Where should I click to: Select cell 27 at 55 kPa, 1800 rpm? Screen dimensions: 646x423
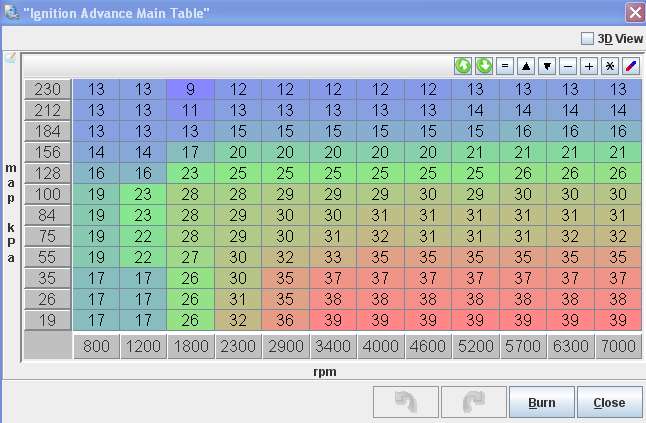(190, 257)
